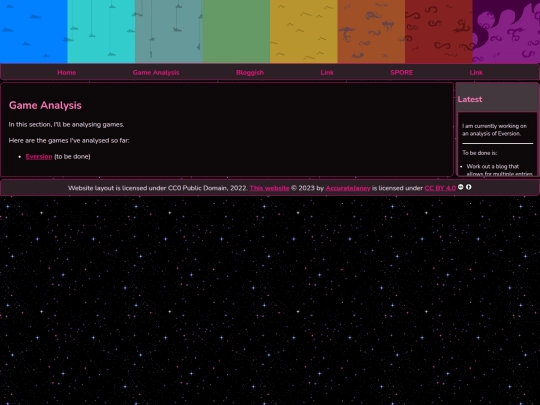The image size is (540, 405).
Task: Select sidebar text 'To be done is:'
Action: coord(479,153)
